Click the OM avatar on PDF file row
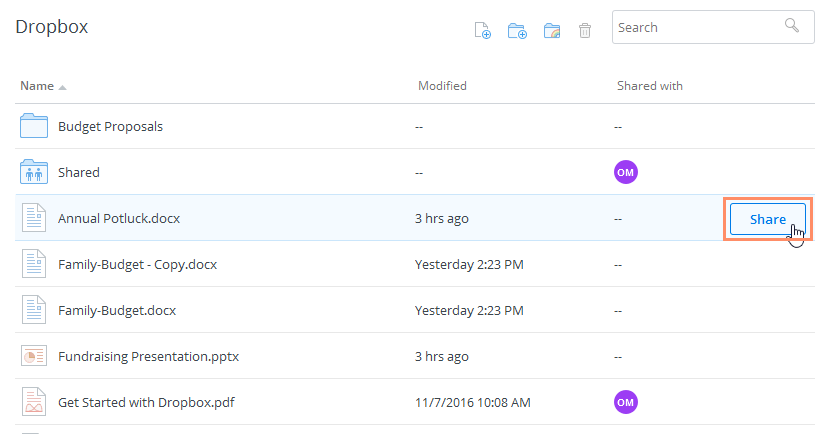 click(626, 402)
